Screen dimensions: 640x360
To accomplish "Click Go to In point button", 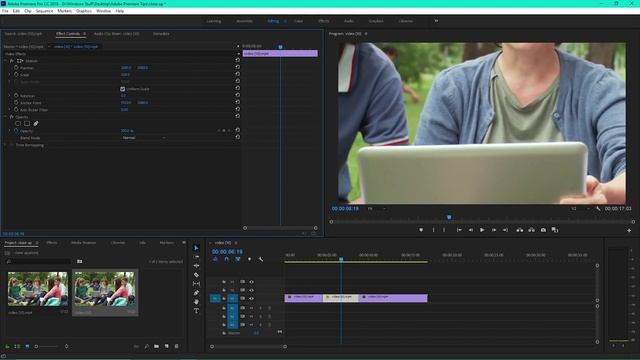I will pos(459,230).
